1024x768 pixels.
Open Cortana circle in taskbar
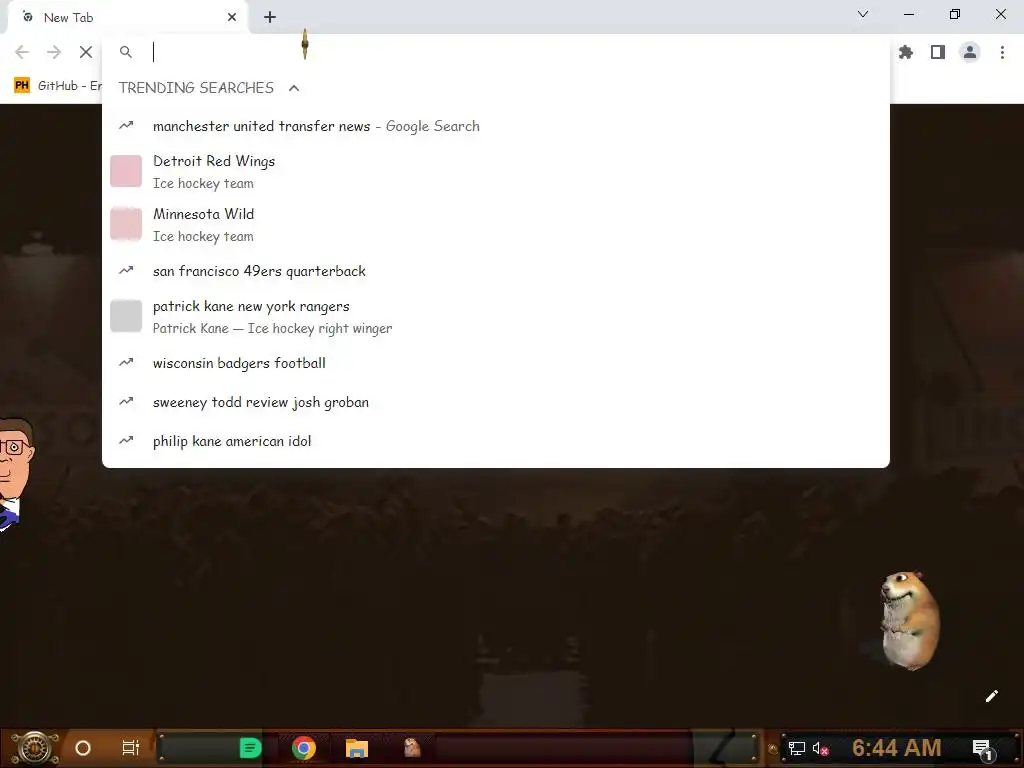(83, 748)
